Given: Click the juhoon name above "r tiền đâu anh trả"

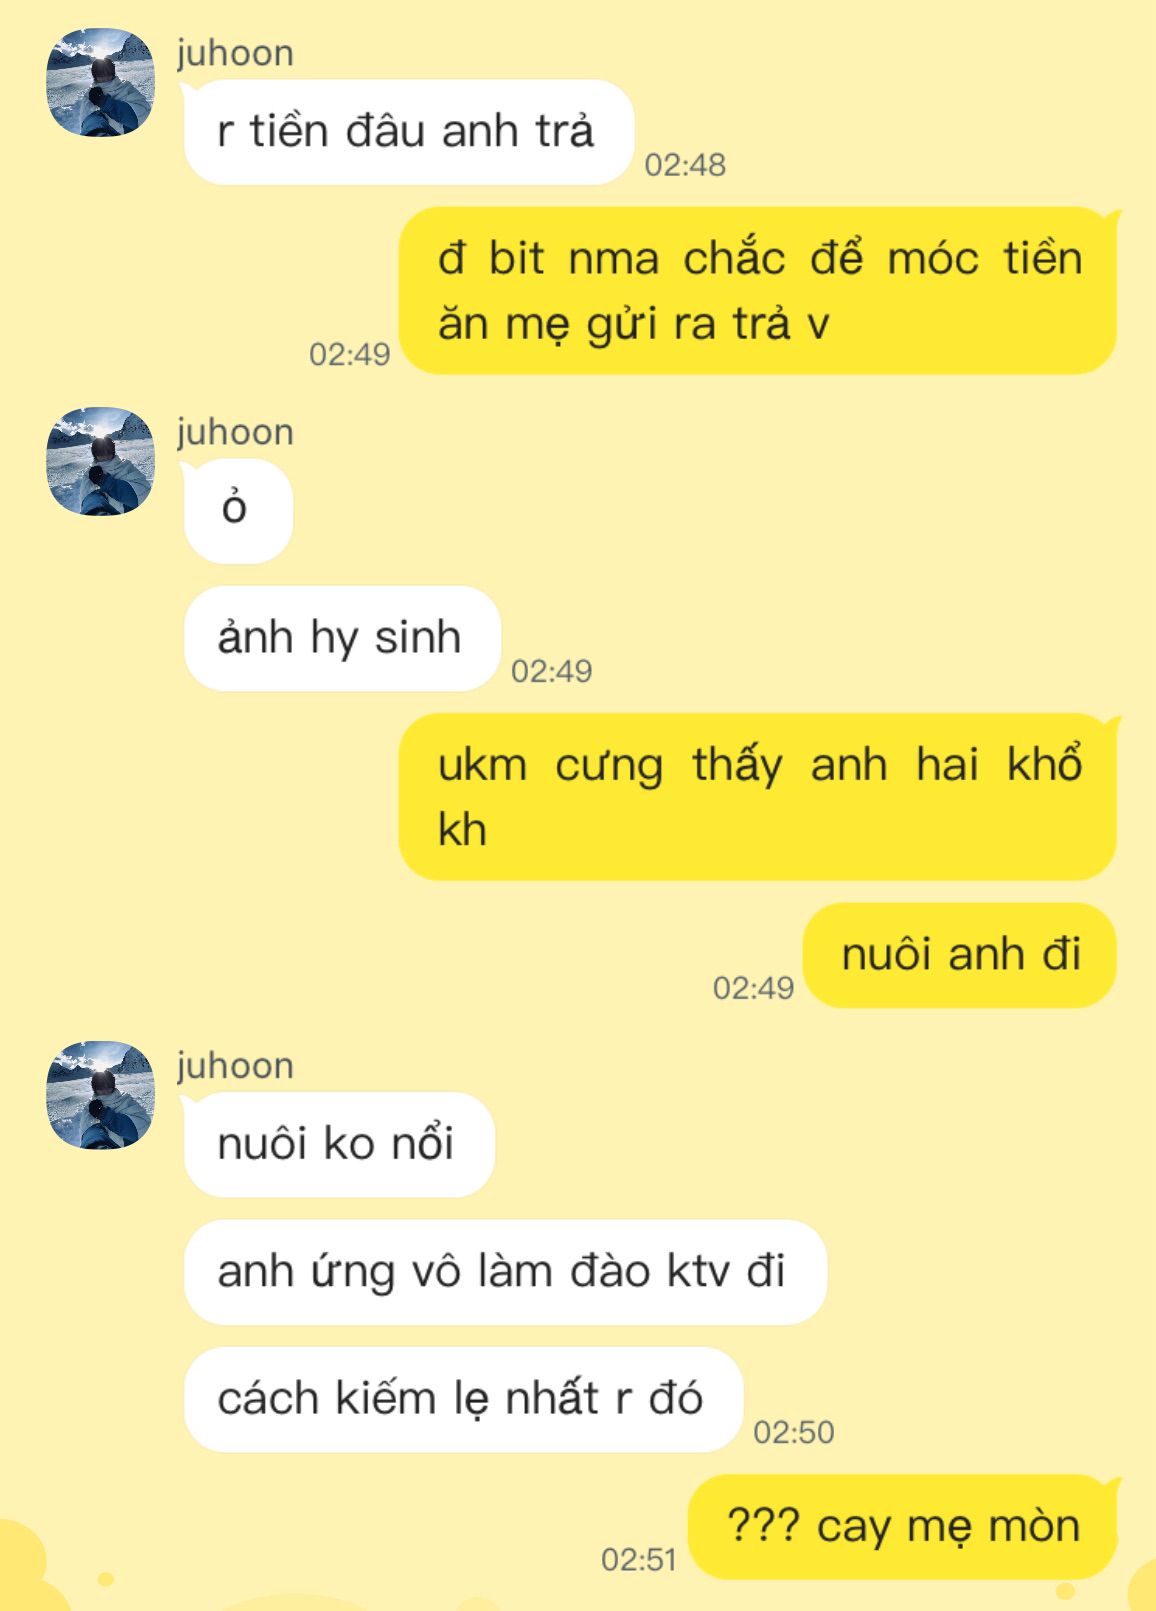Looking at the screenshot, I should (x=235, y=53).
